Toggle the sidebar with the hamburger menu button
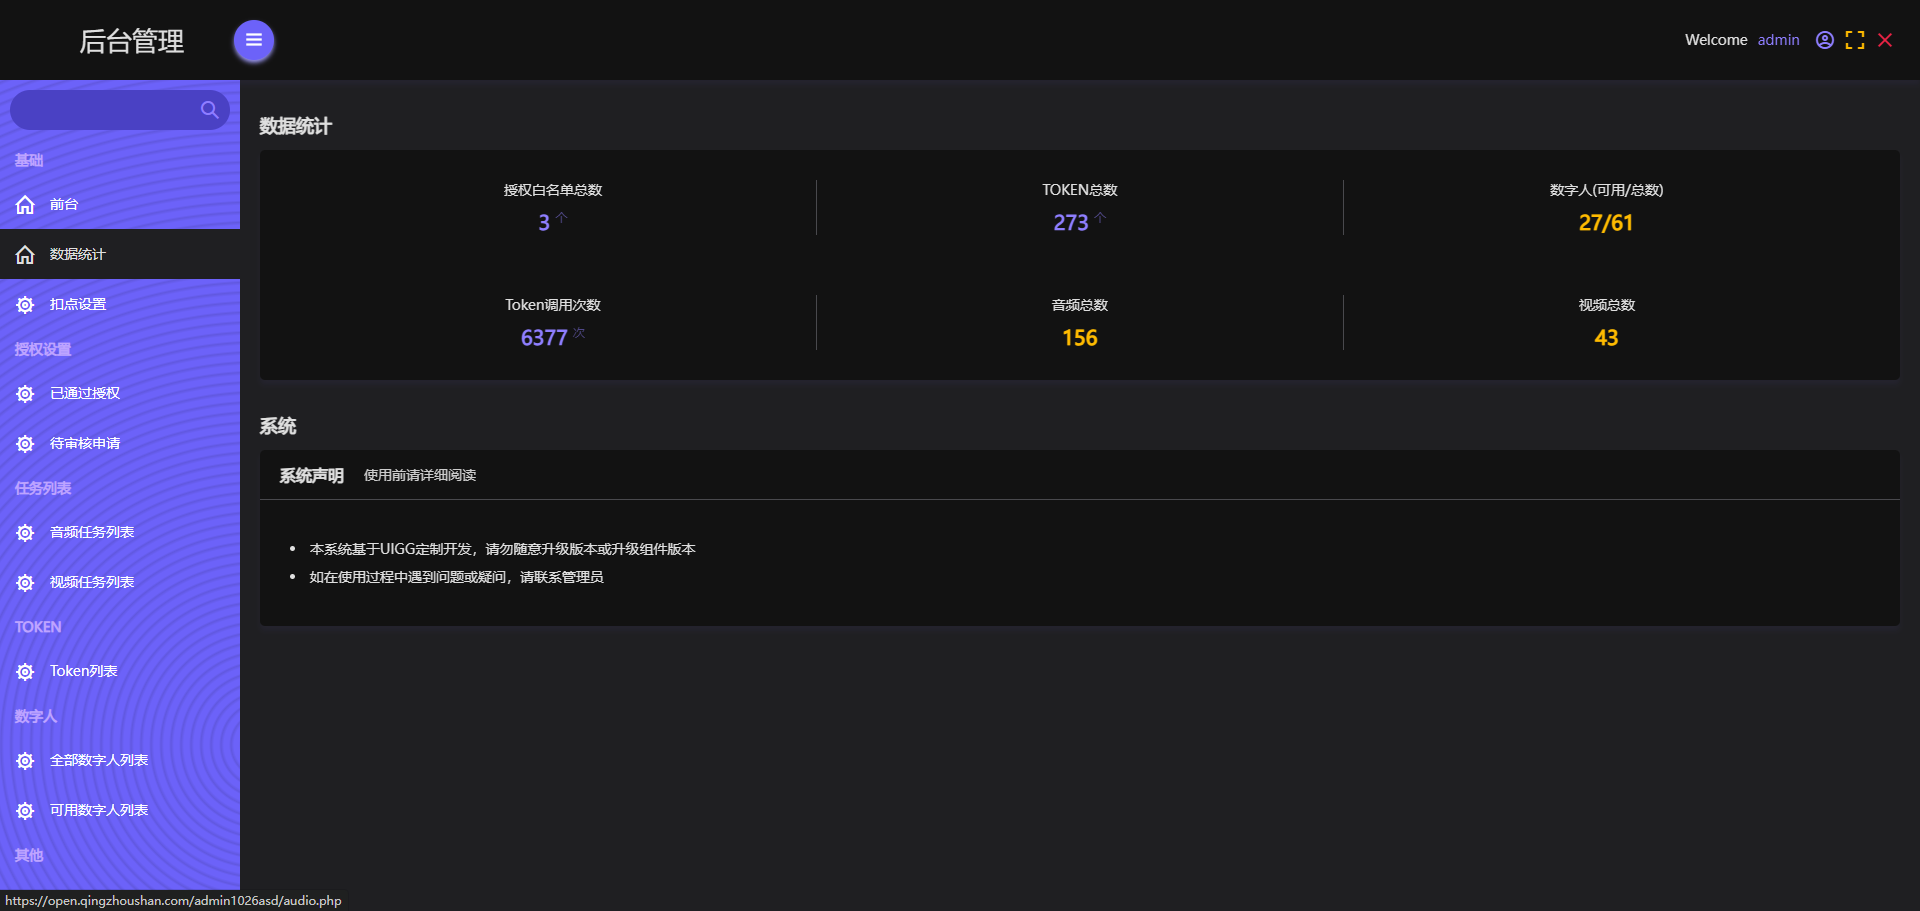Viewport: 1920px width, 911px height. [x=254, y=41]
